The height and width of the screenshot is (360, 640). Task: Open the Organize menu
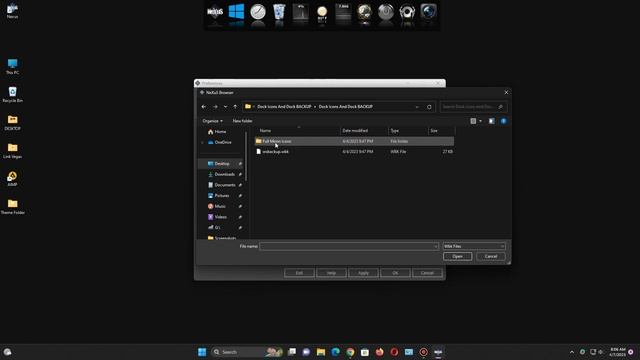coord(213,121)
